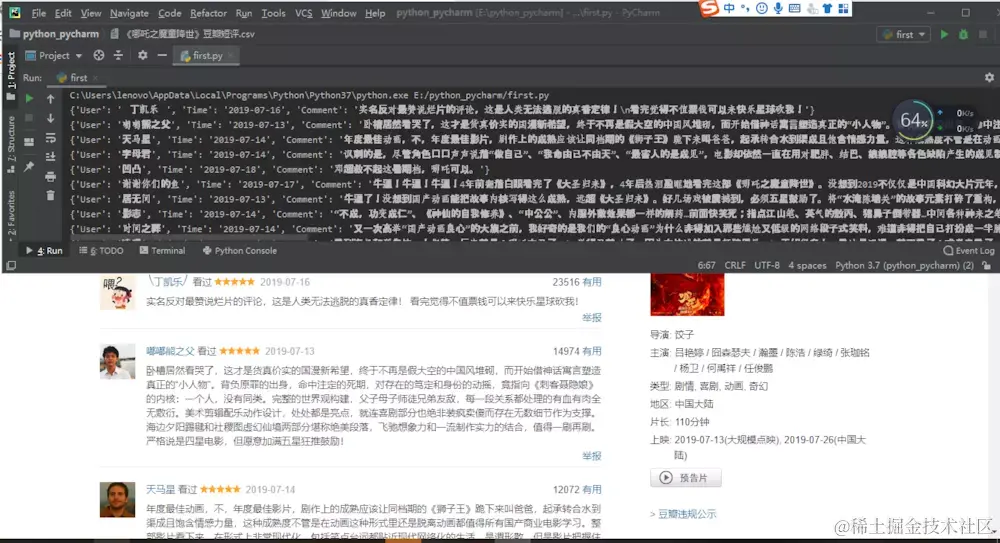Open the Edit menu
The image size is (1000, 543).
pos(63,13)
